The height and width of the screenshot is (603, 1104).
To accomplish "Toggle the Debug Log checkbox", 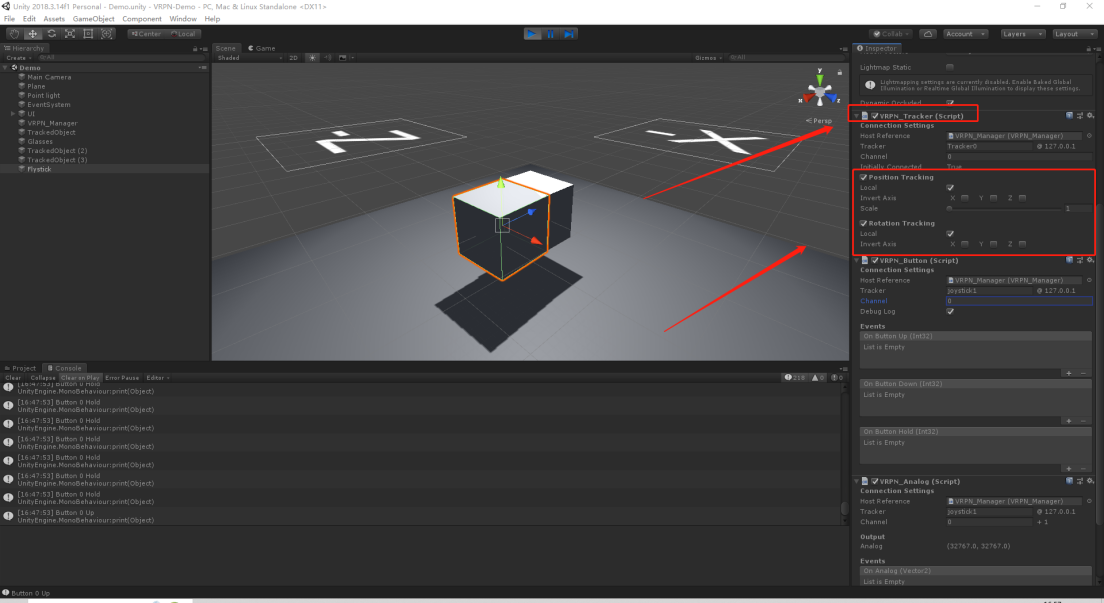I will click(950, 311).
